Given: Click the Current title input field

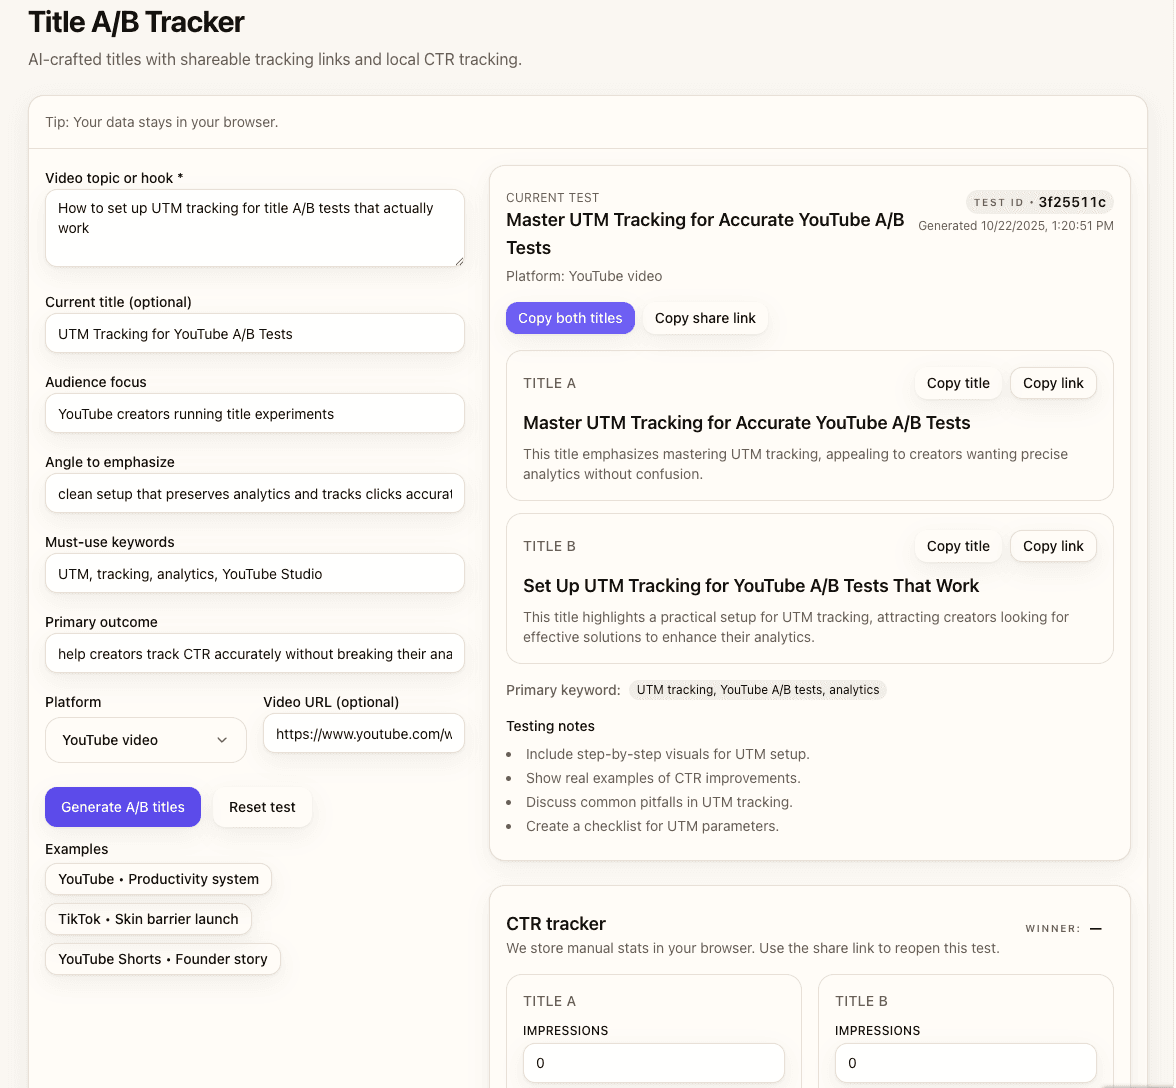Looking at the screenshot, I should point(254,333).
